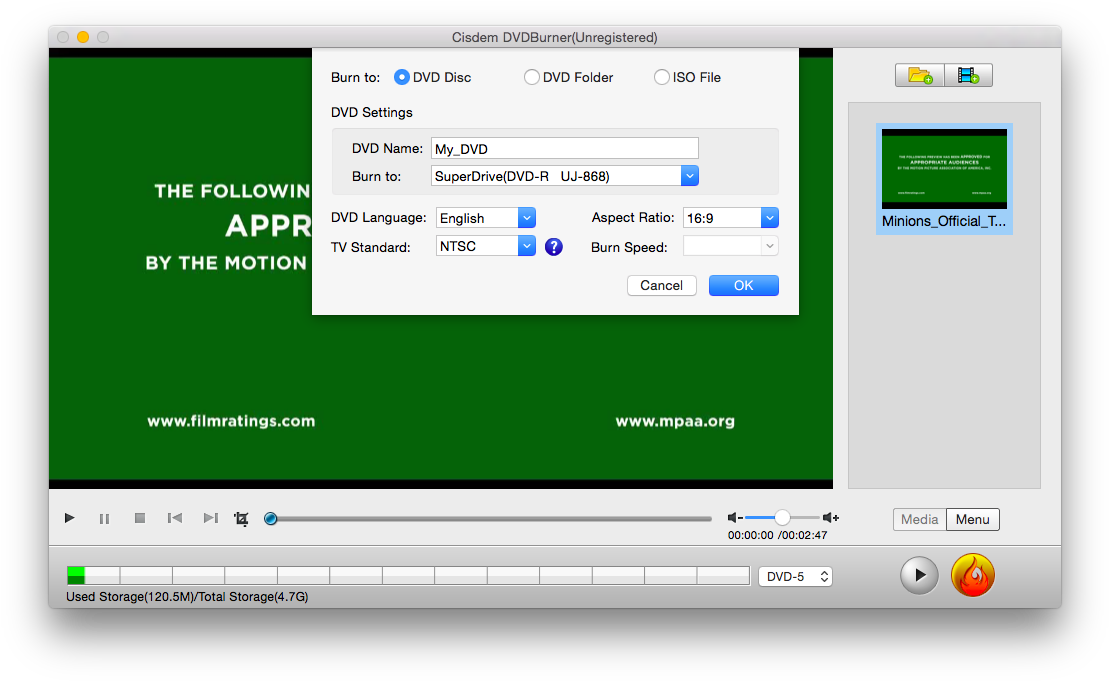Switch to the Media tab
1109x681 pixels.
(x=918, y=519)
